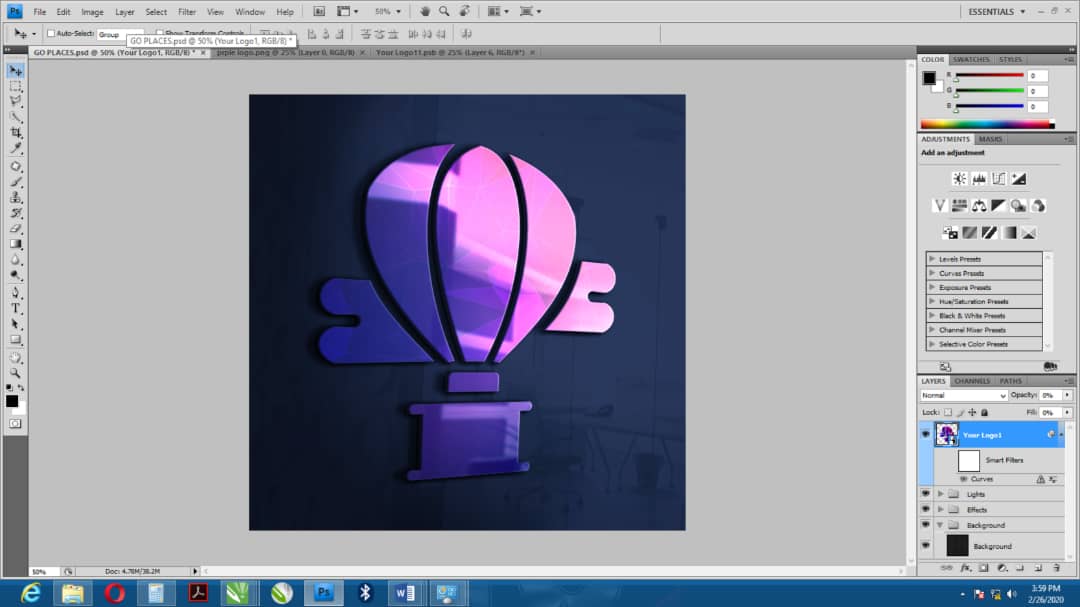Add a Brightness/Contrast adjustment
Image resolution: width=1080 pixels, height=607 pixels.
click(x=959, y=179)
